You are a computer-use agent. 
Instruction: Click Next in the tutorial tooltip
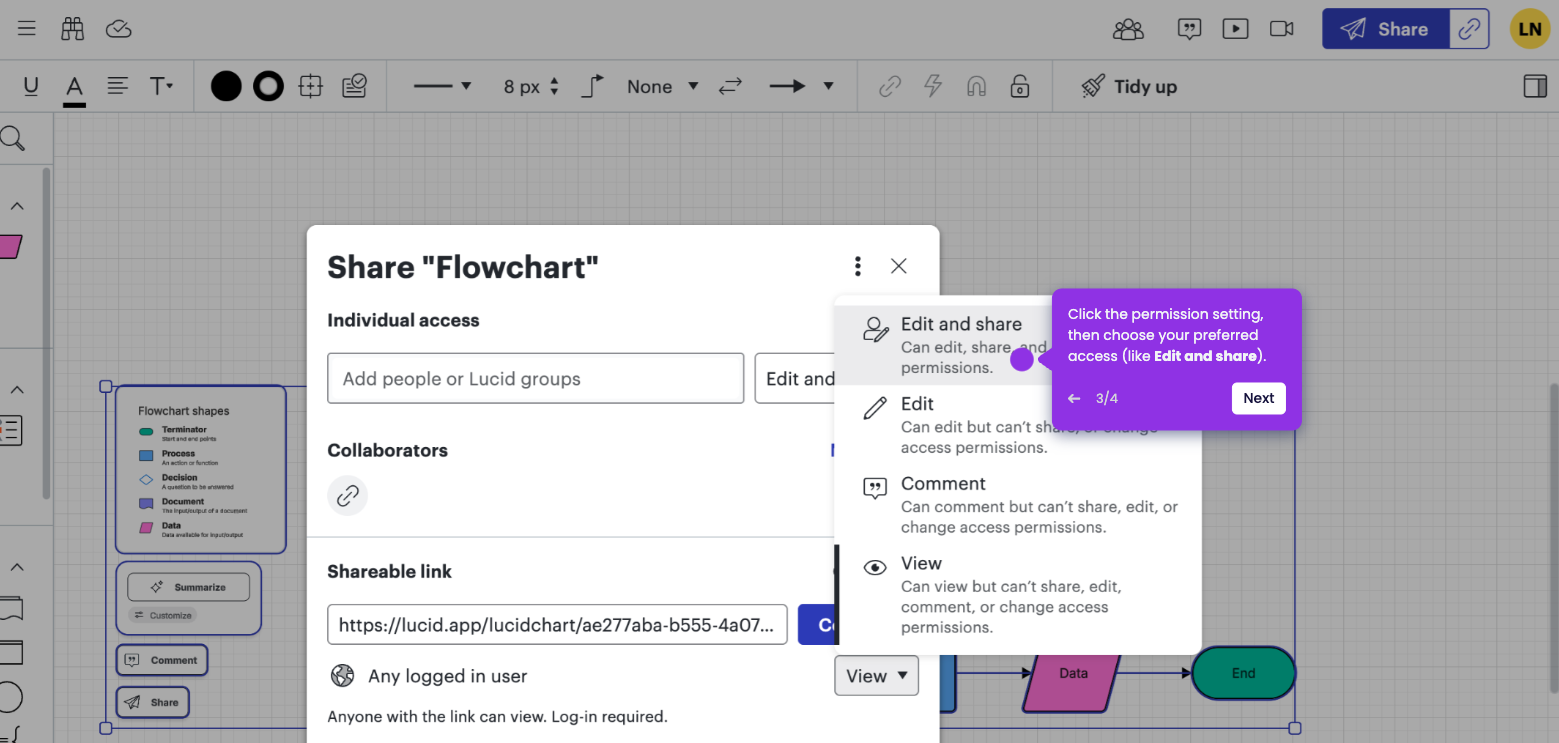[x=1258, y=398]
